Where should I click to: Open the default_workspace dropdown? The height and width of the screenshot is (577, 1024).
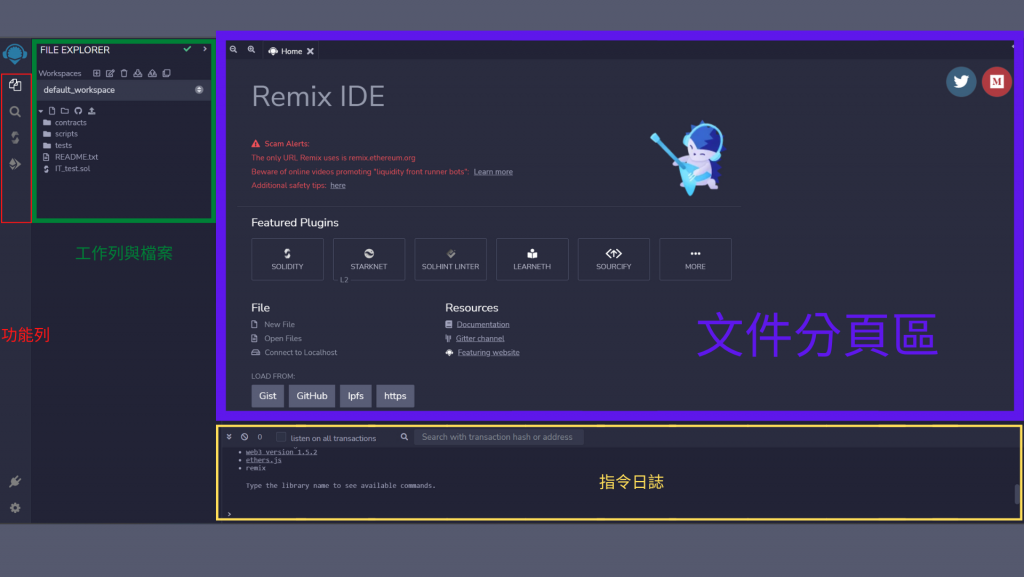point(123,90)
